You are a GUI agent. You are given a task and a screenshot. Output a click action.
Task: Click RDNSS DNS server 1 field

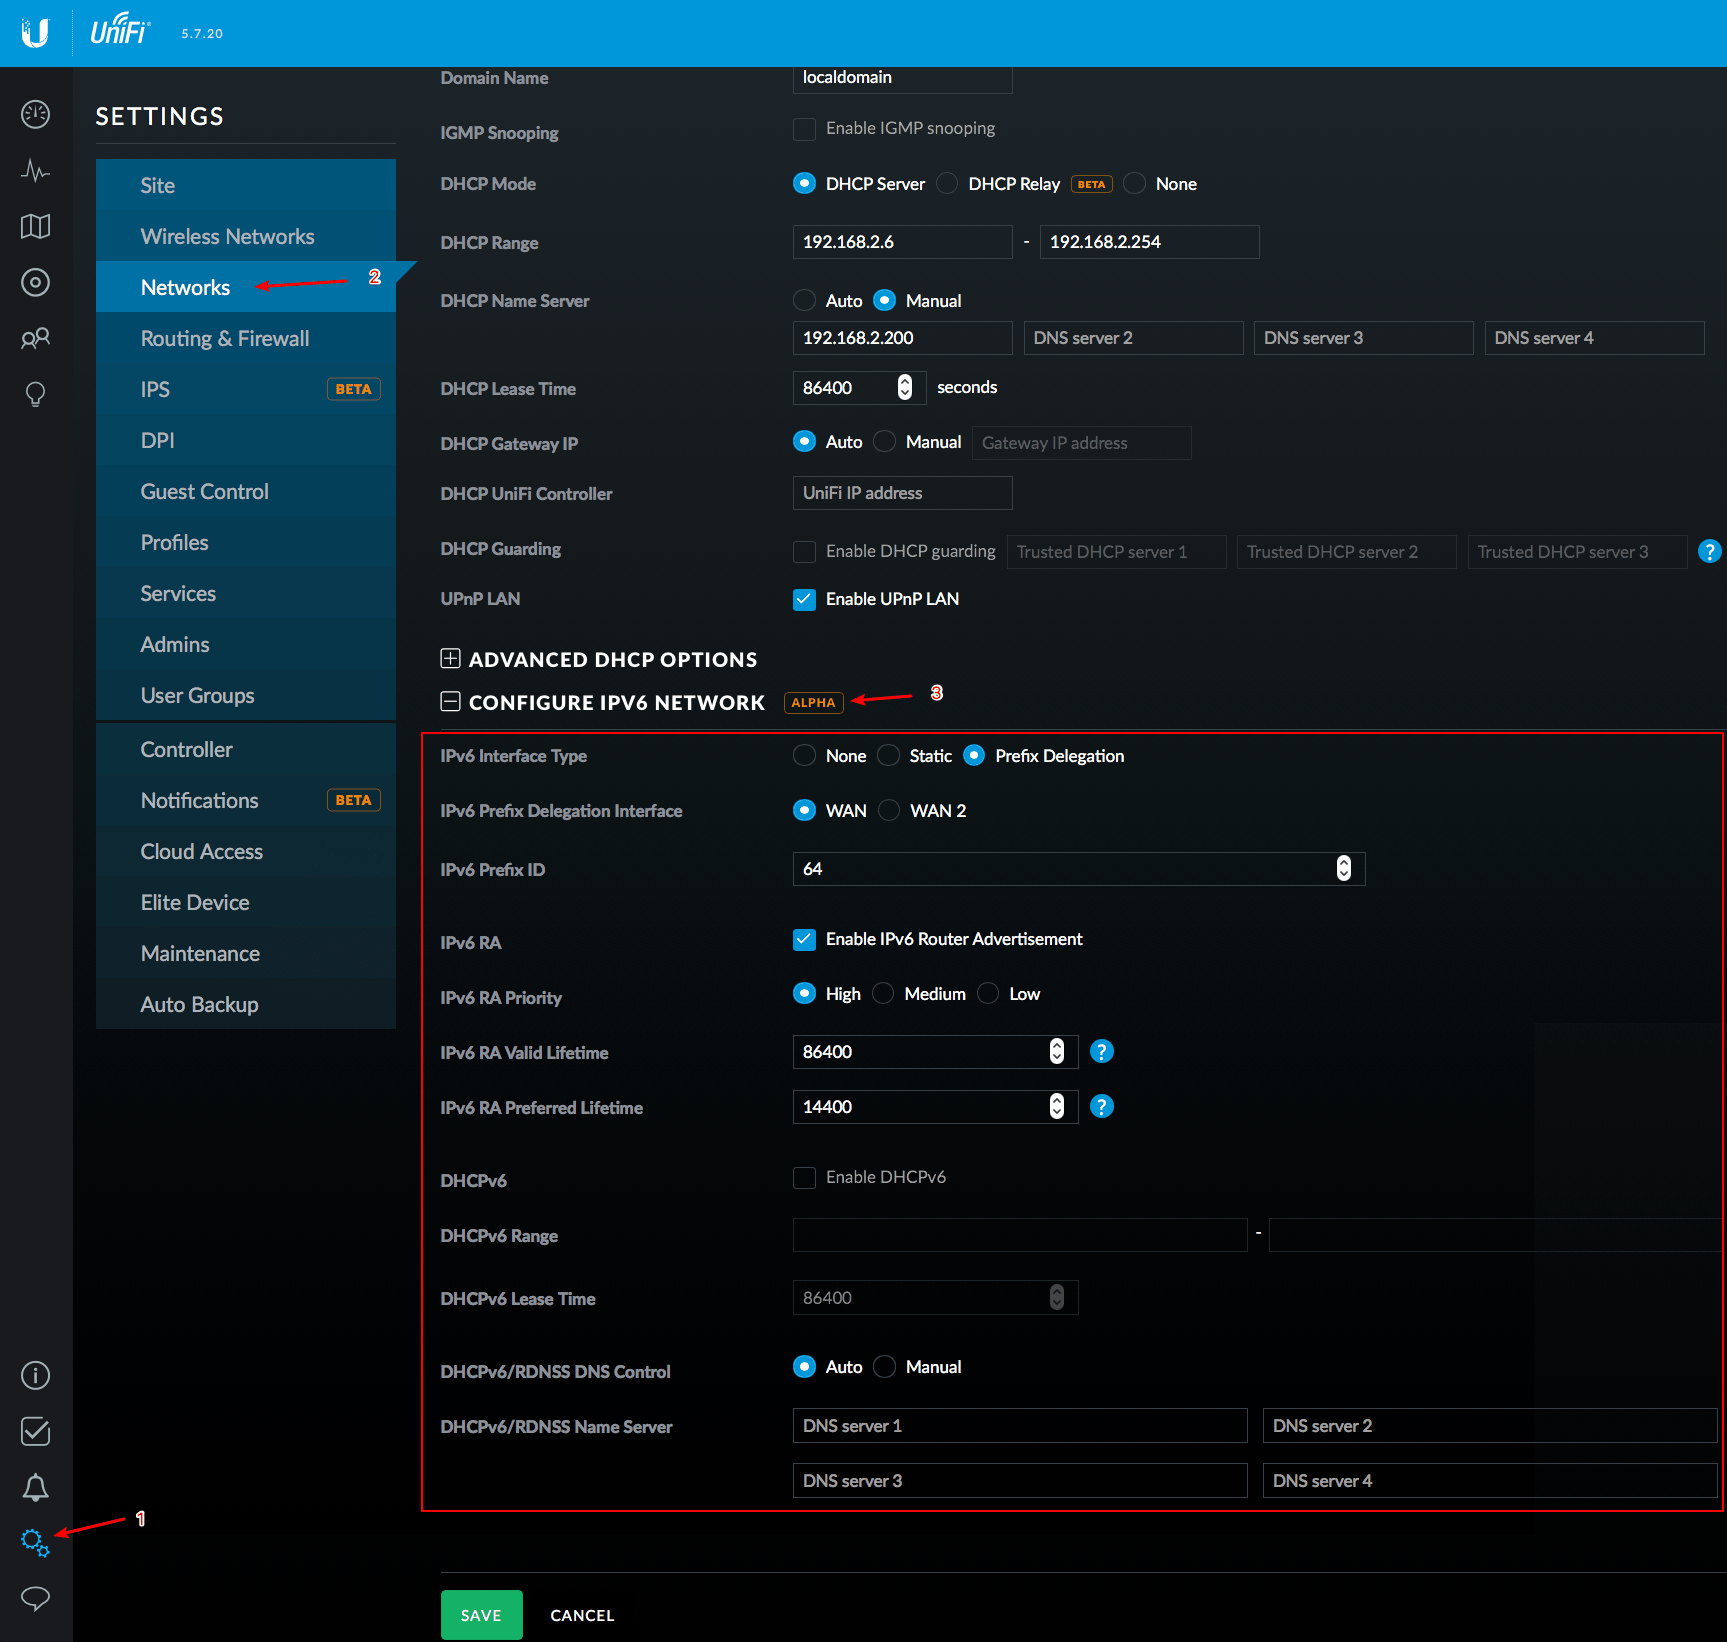click(1020, 1425)
